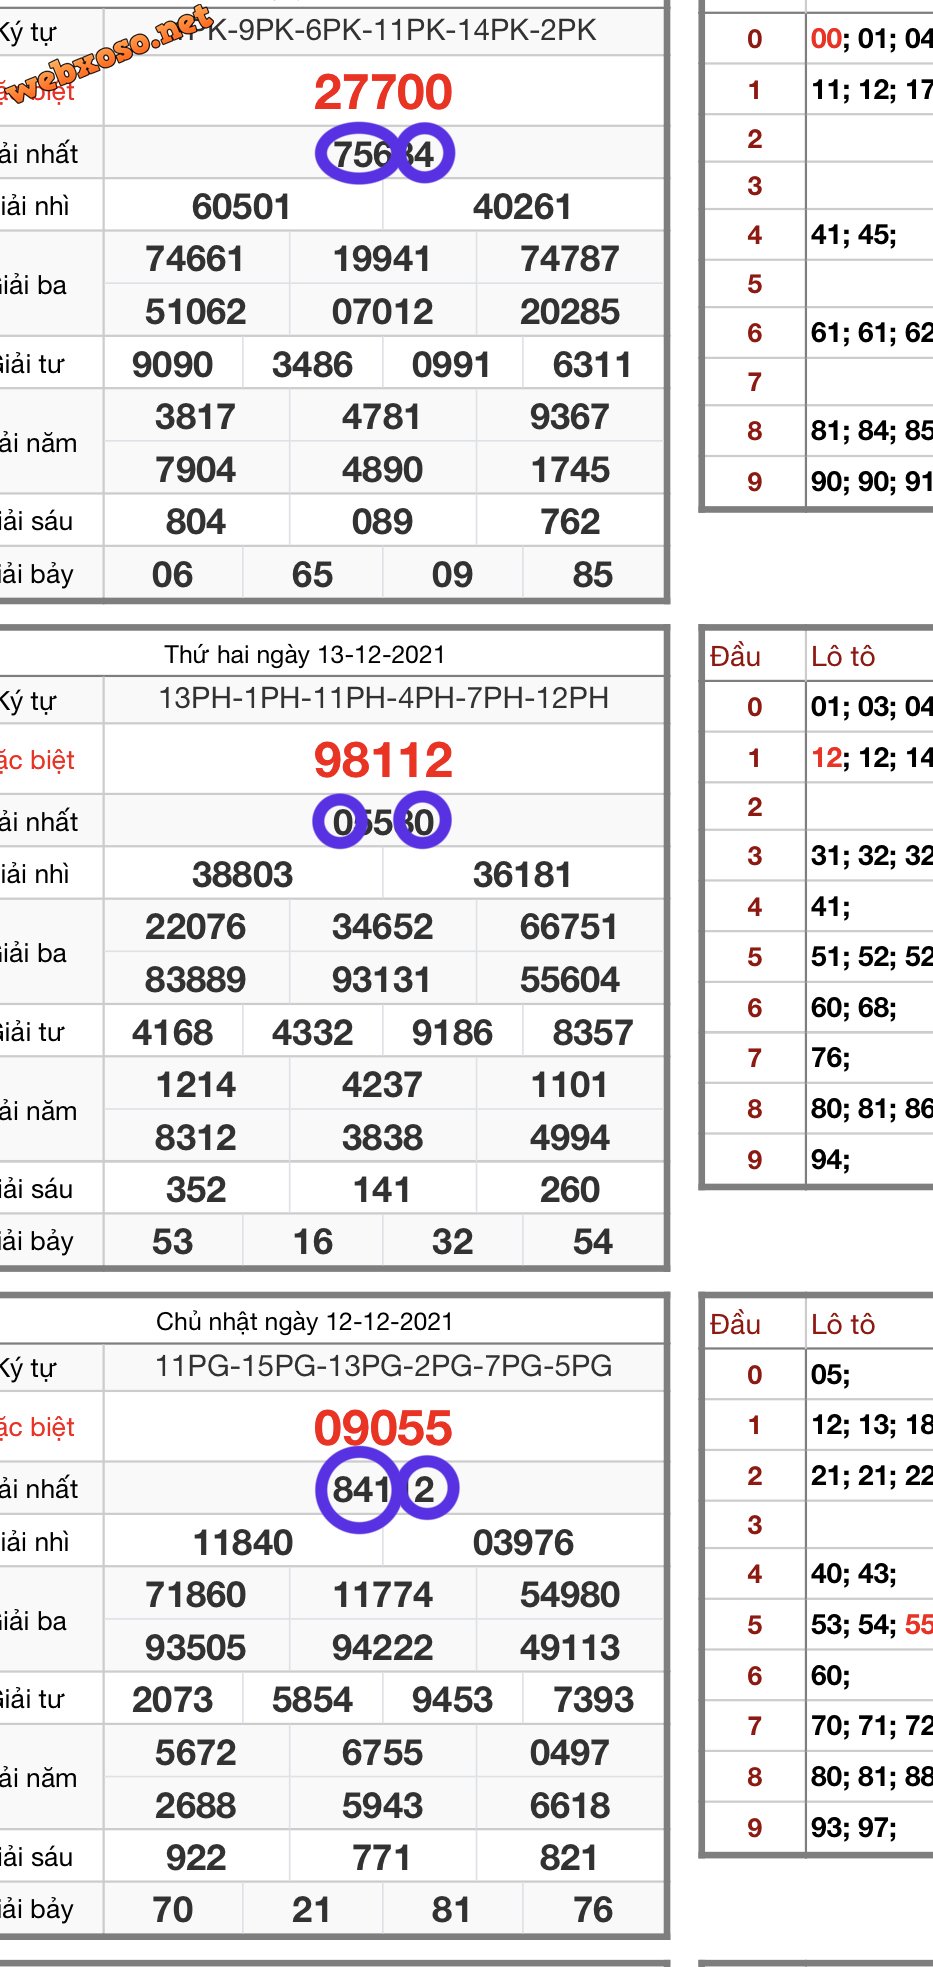
Task: Select the code string 11PG-15PG-13PG-2PG-7PG-5PG
Action: 384,1366
